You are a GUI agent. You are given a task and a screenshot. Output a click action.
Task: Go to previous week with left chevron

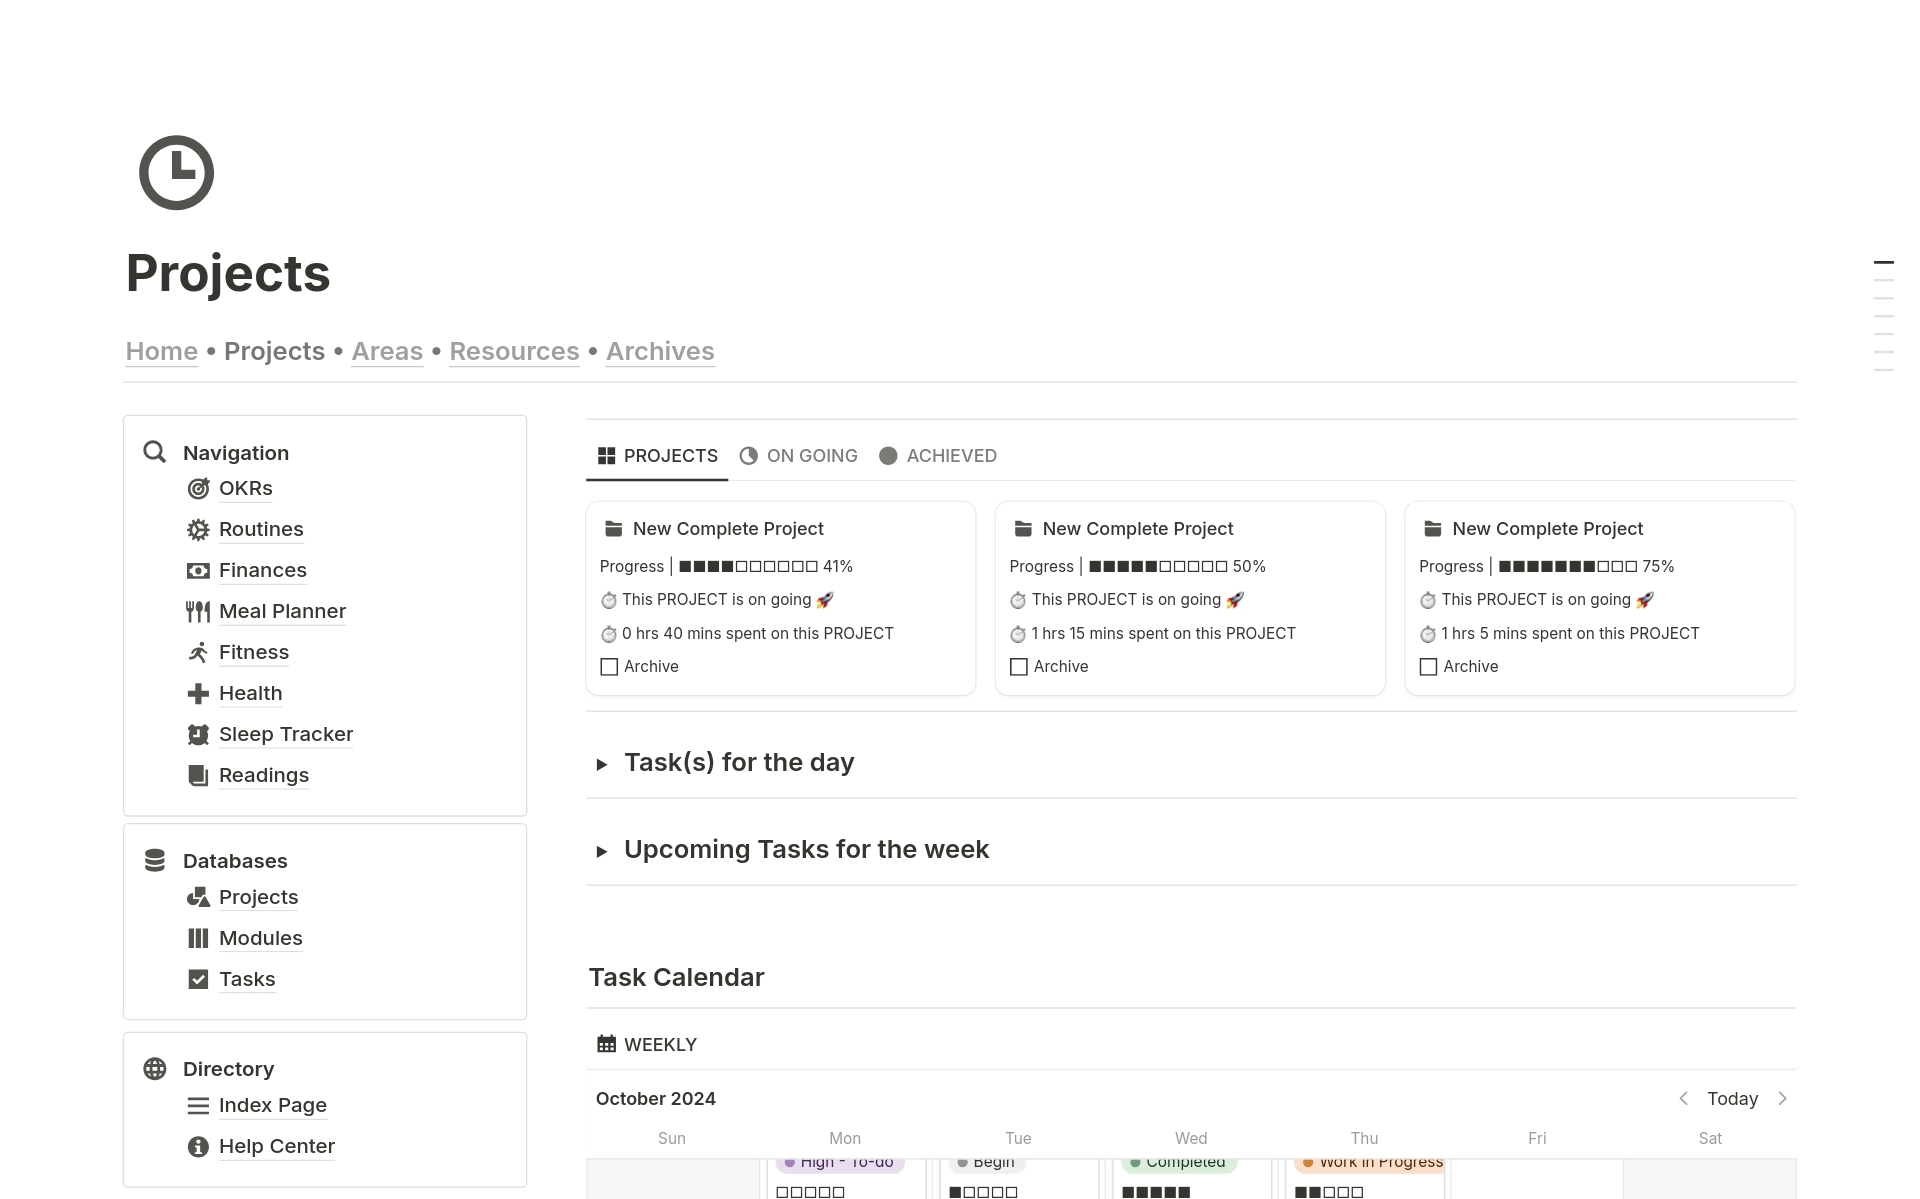1684,1098
